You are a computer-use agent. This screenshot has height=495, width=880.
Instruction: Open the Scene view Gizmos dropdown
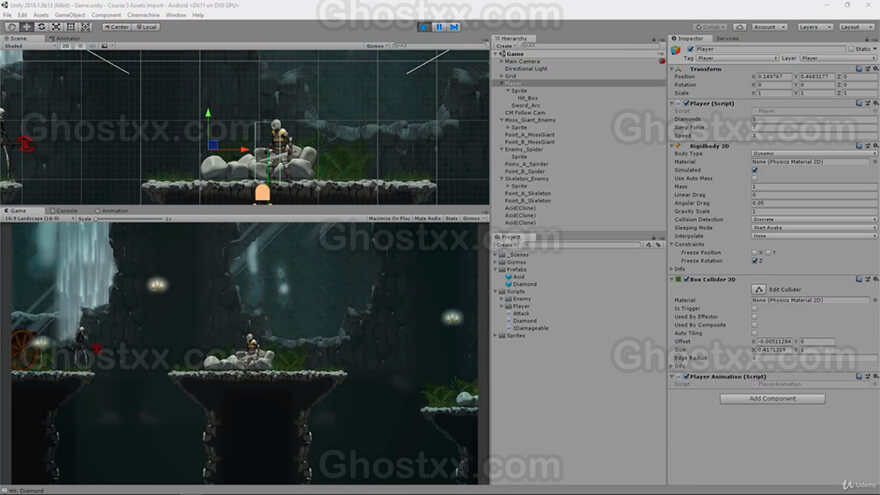[376, 46]
